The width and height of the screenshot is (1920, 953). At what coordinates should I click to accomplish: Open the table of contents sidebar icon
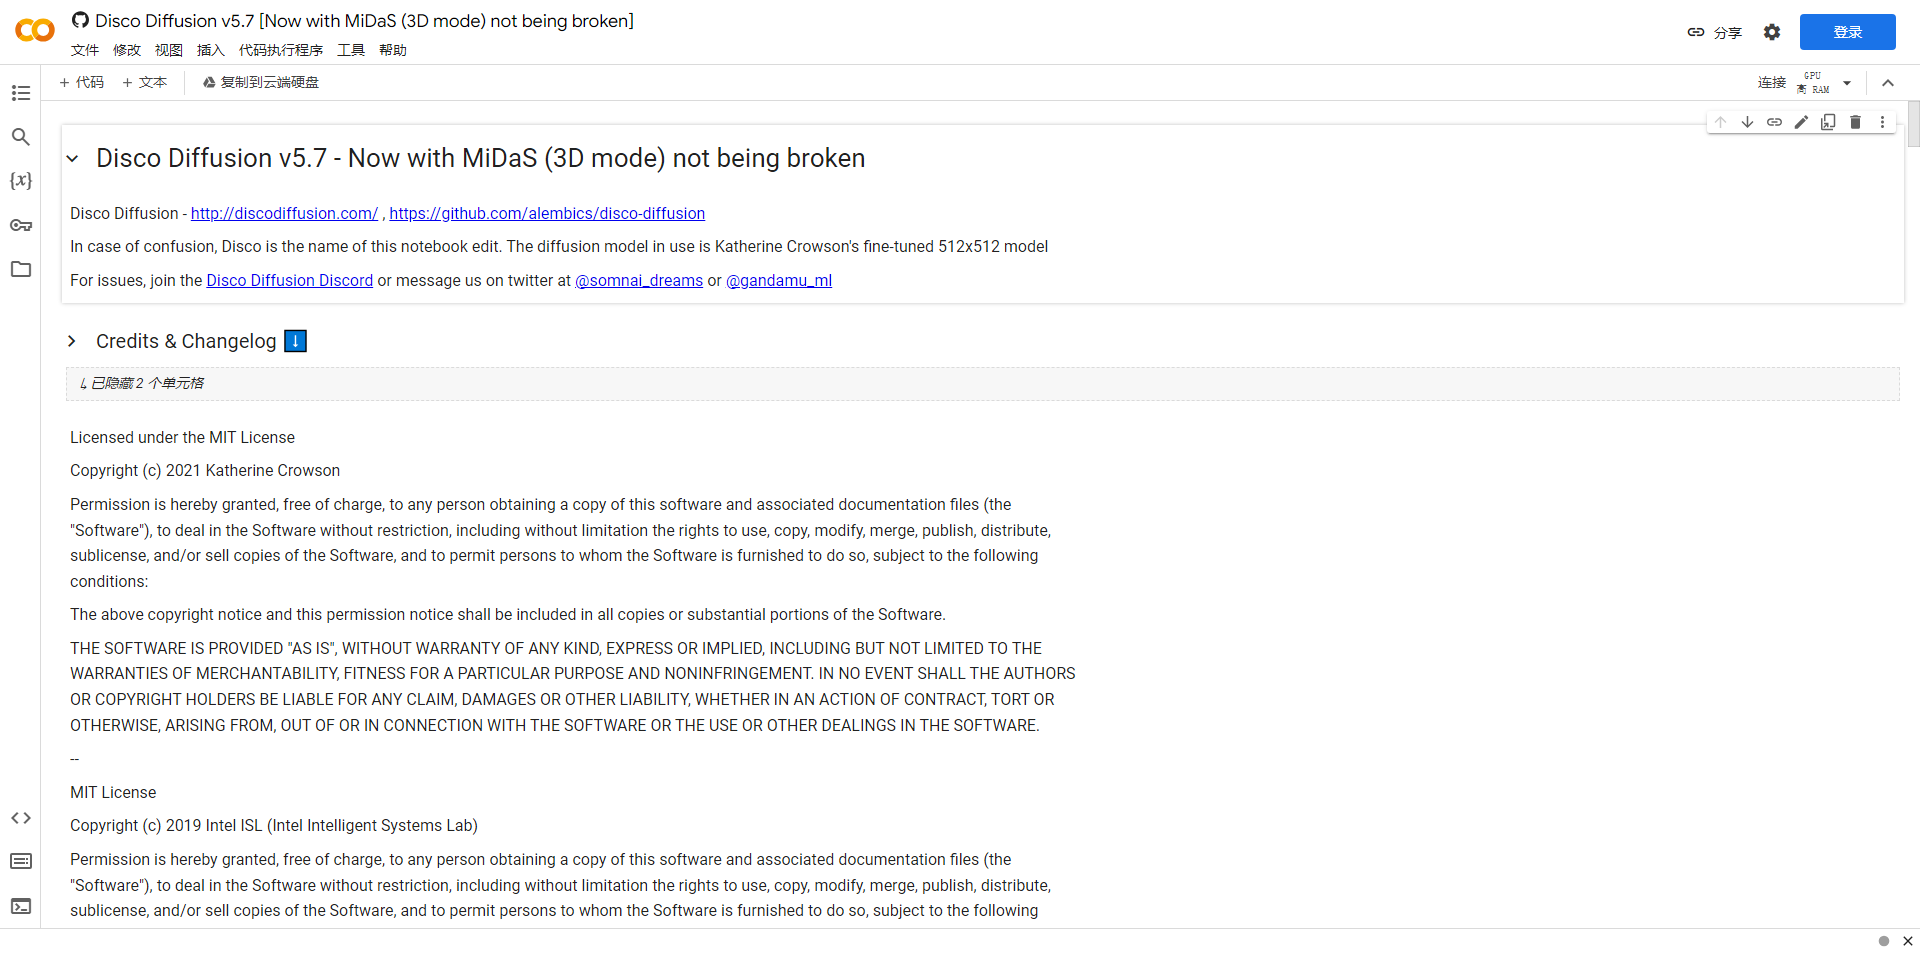[21, 93]
